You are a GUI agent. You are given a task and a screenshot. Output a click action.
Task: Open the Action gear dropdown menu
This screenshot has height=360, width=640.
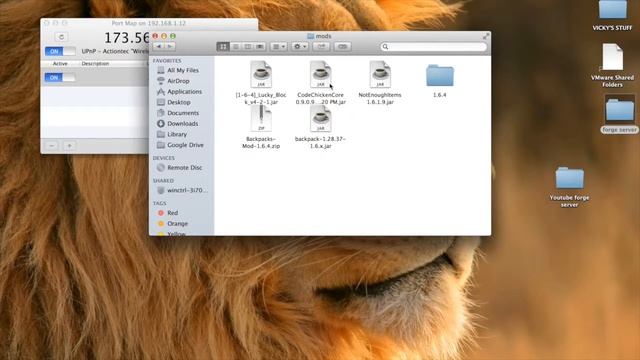300,47
